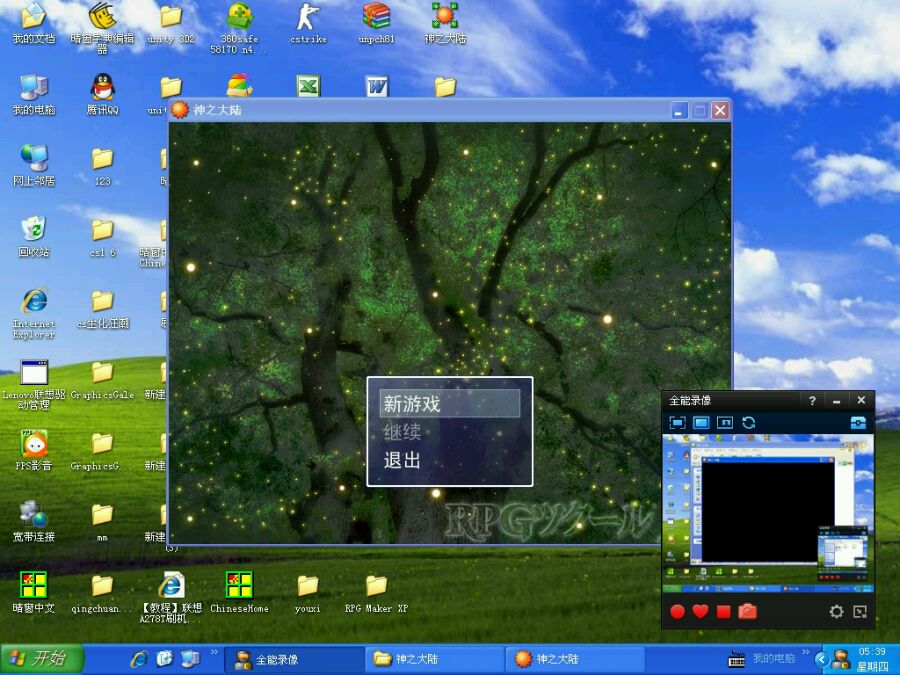Open unpch81 archive on desktop
Screen dimensions: 900x675
coord(377,24)
